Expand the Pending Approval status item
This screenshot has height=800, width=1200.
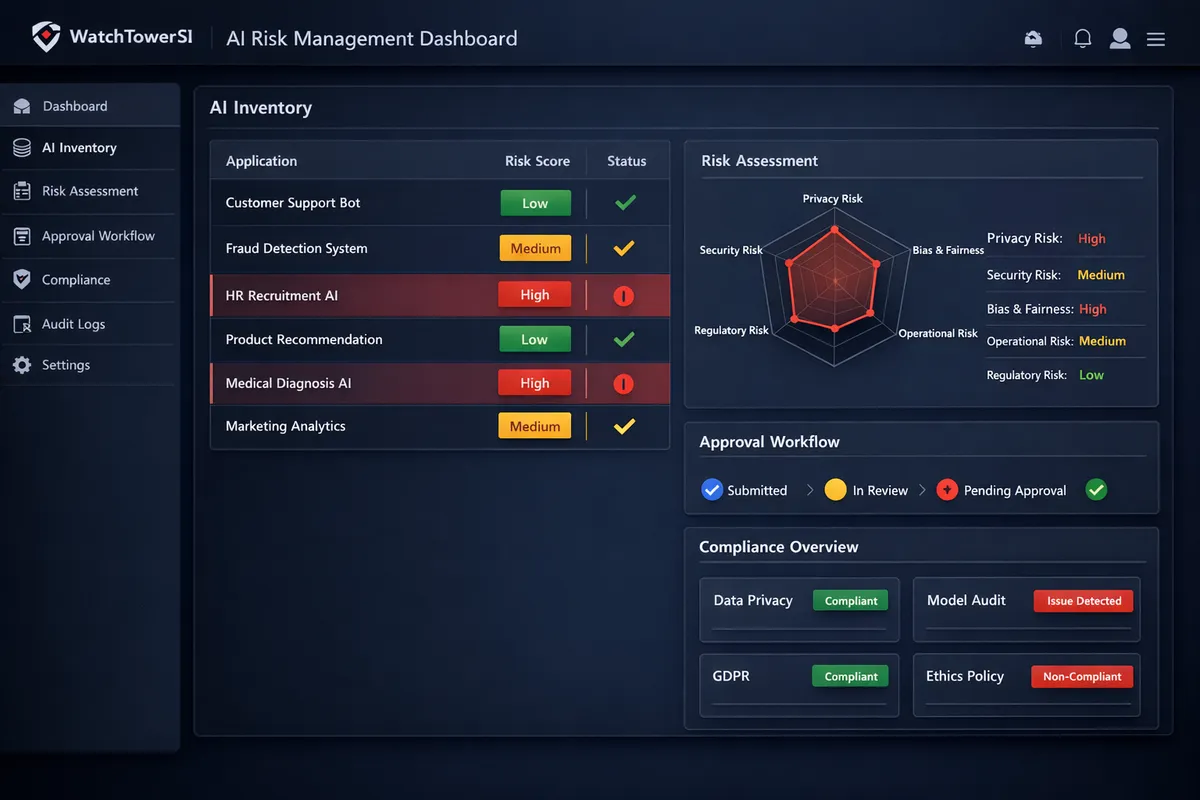(x=946, y=489)
